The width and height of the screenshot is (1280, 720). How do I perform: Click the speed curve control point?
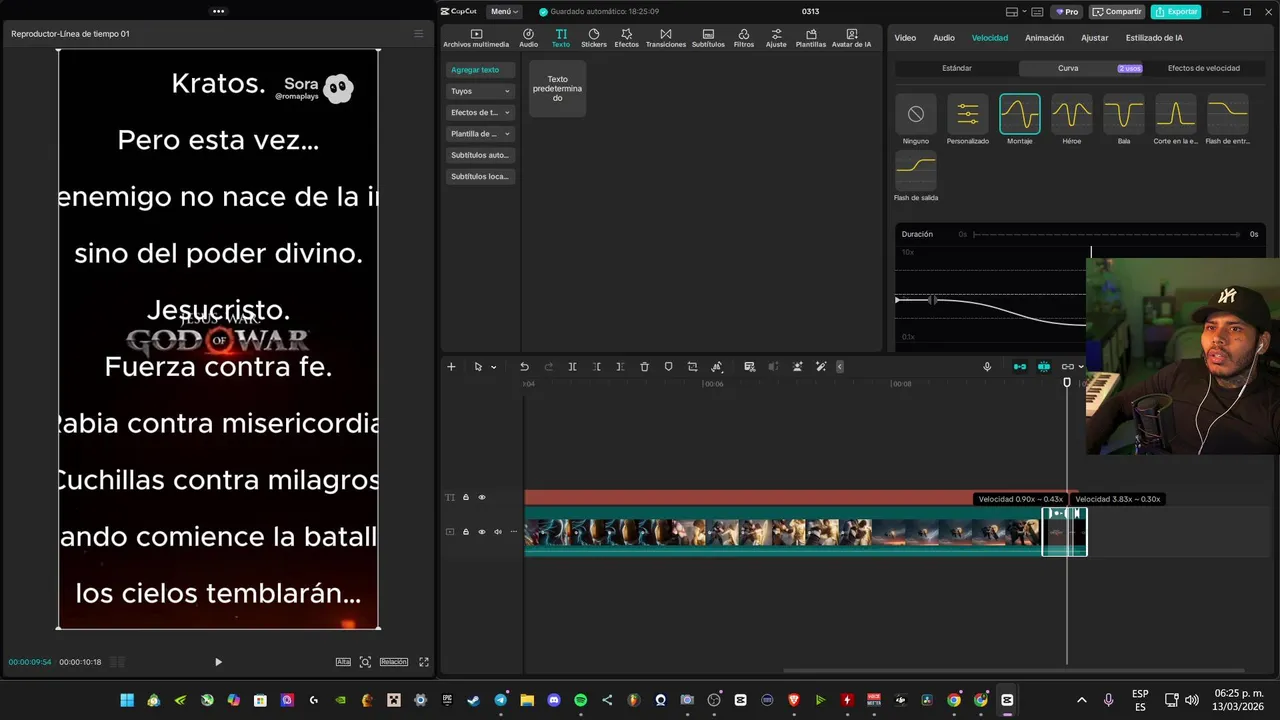point(932,300)
